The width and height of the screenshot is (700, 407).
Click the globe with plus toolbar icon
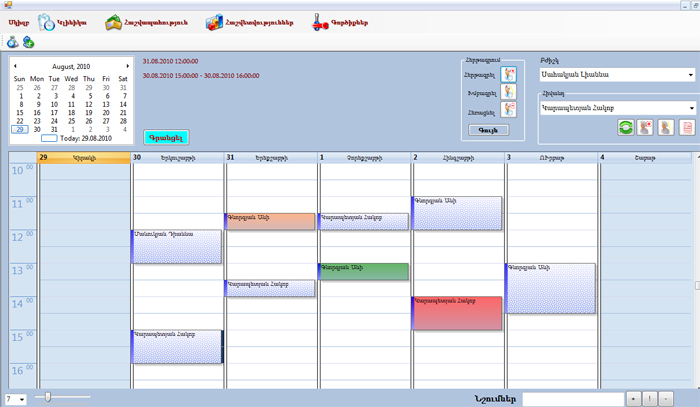point(28,42)
